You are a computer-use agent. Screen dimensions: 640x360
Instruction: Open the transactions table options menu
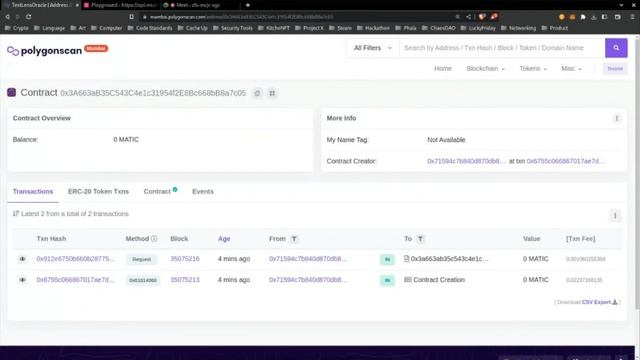click(615, 216)
